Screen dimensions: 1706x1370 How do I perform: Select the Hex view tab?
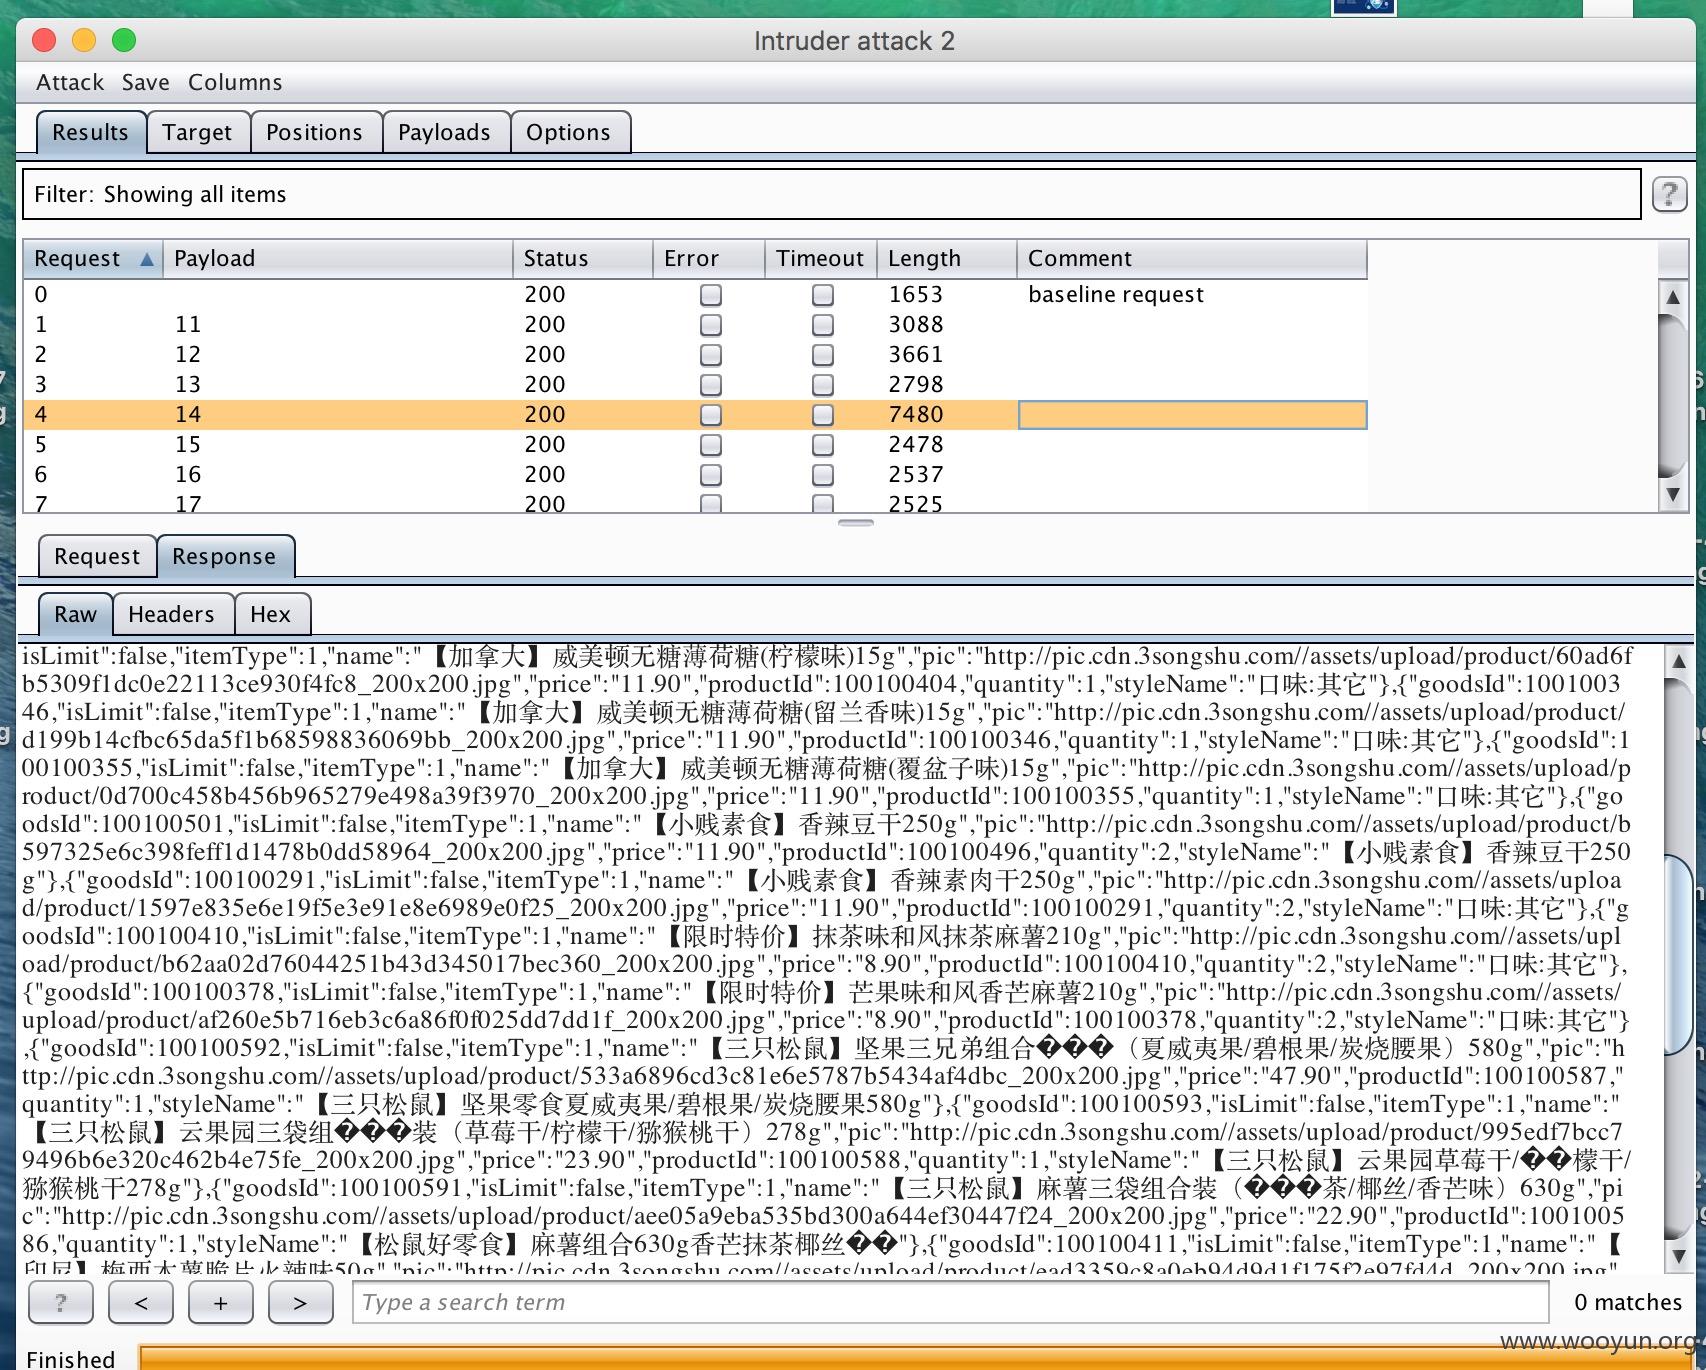[x=271, y=614]
